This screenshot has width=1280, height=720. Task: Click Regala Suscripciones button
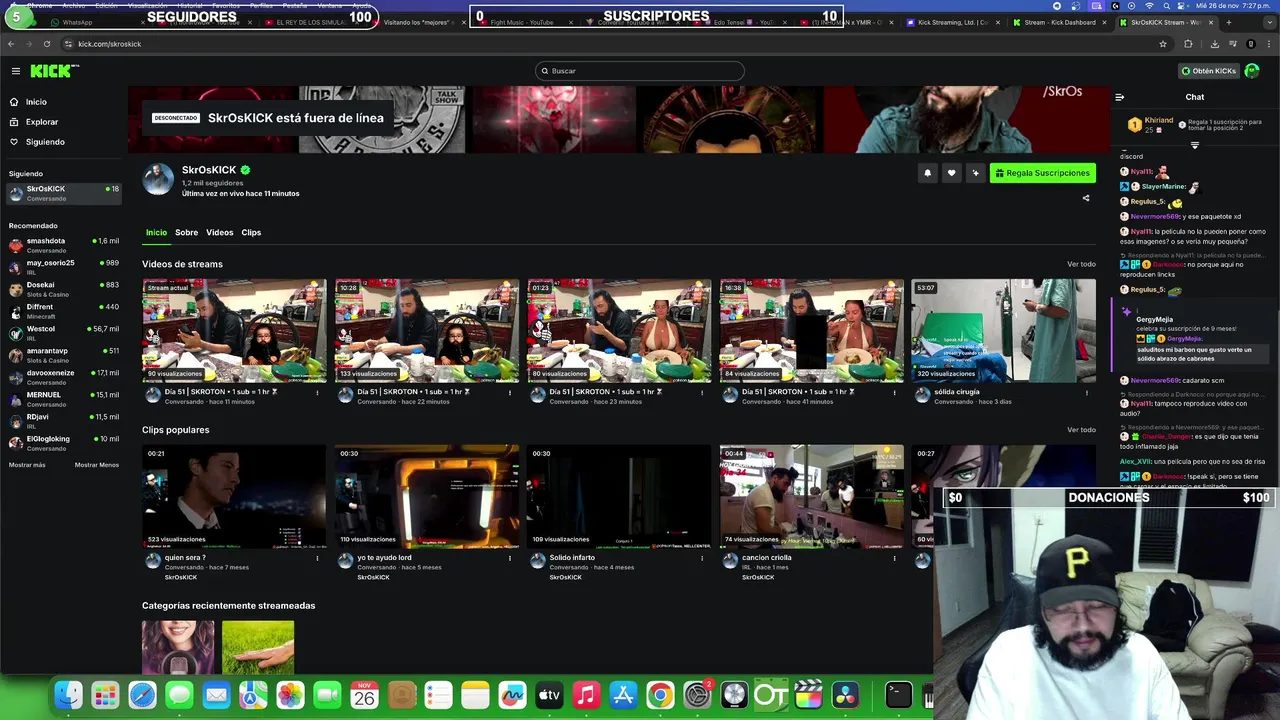pyautogui.click(x=1043, y=173)
